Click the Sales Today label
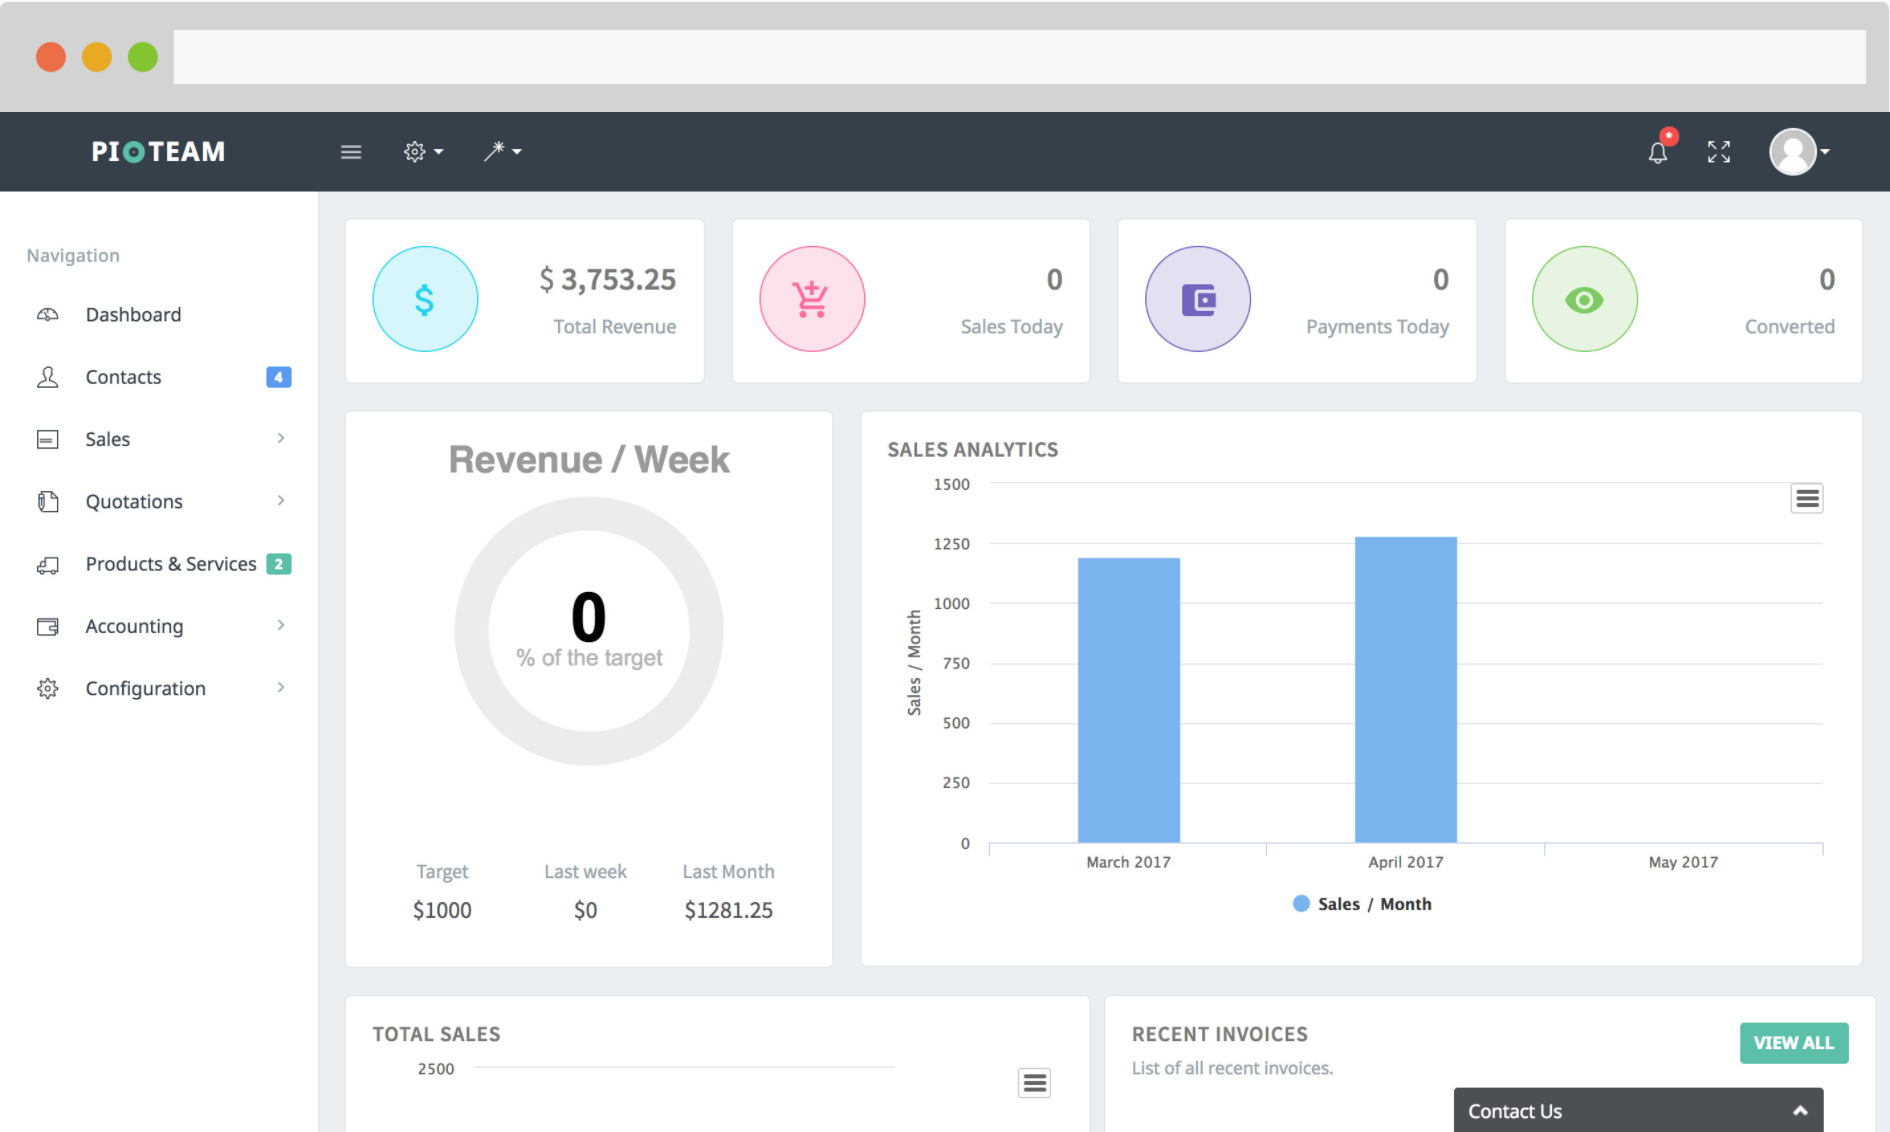This screenshot has height=1132, width=1890. click(x=1012, y=327)
